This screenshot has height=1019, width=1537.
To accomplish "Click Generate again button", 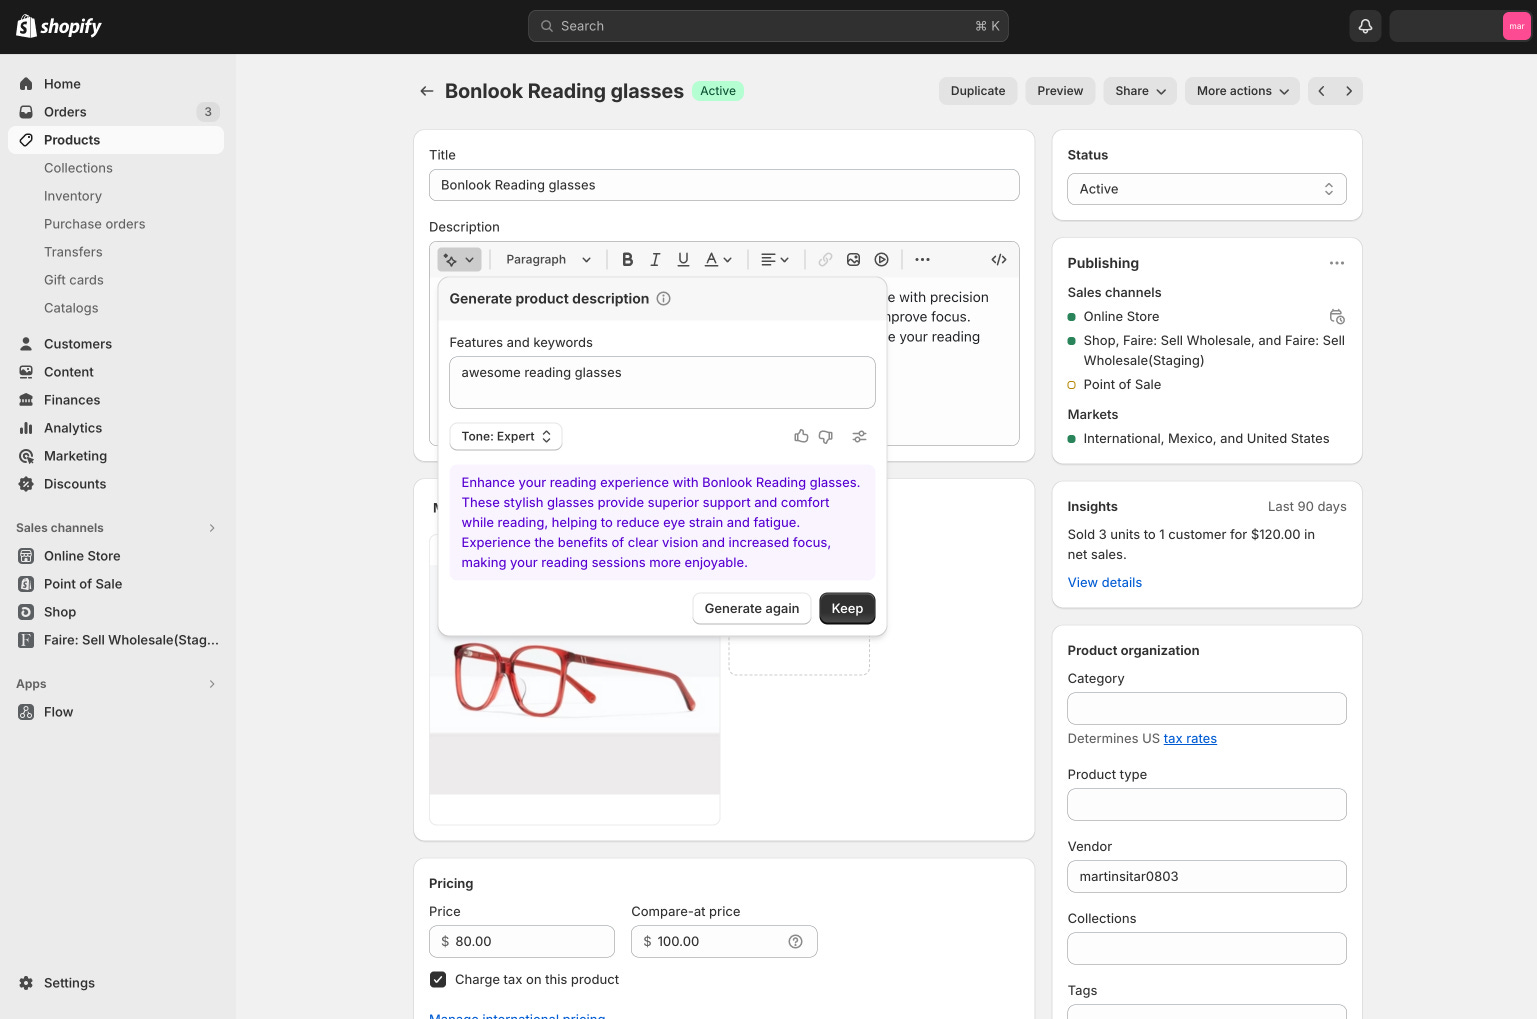I will [752, 609].
